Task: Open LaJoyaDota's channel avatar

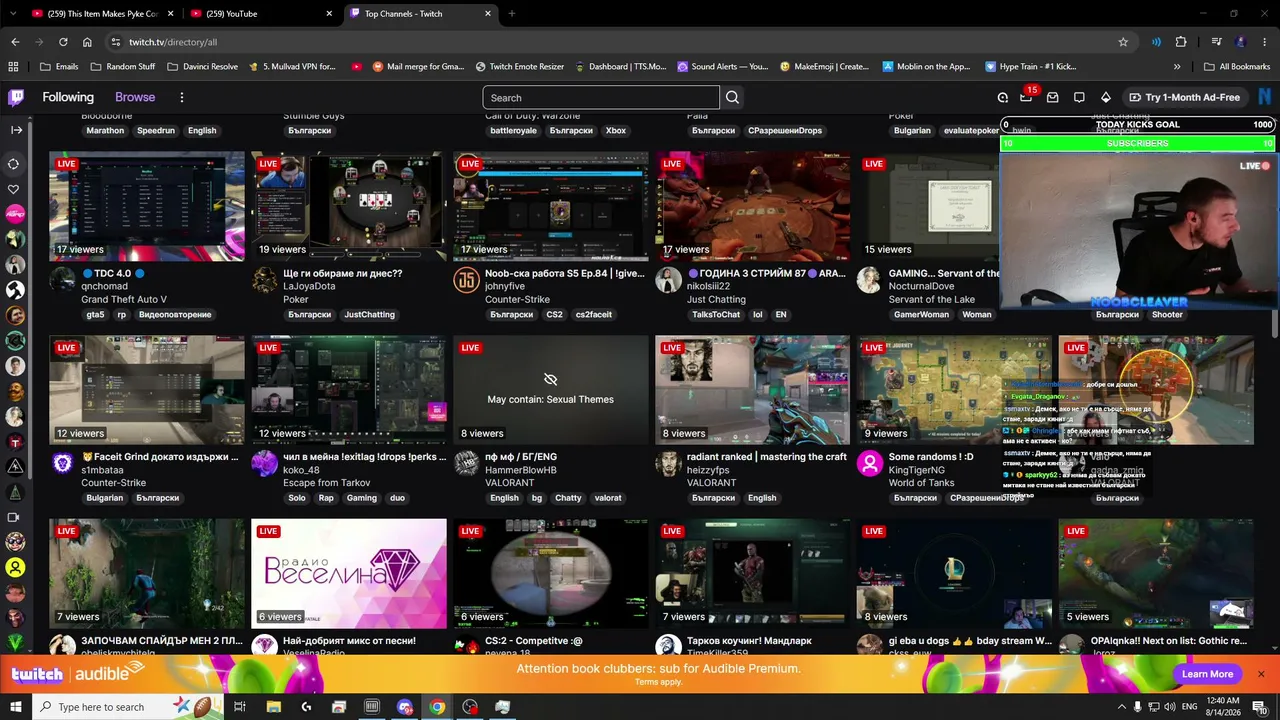Action: tap(264, 280)
